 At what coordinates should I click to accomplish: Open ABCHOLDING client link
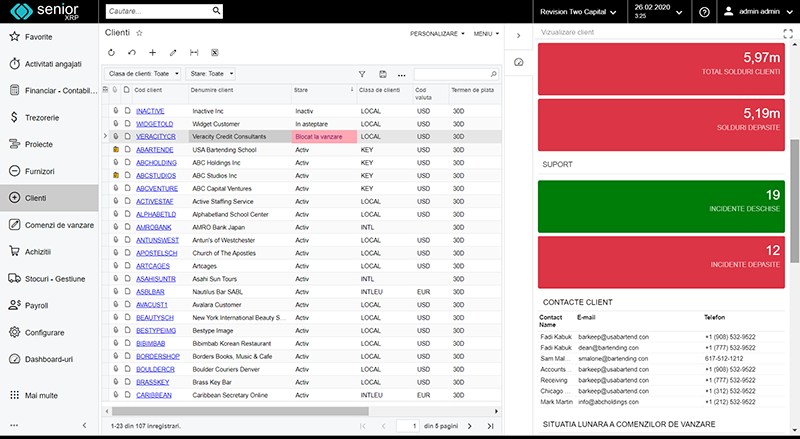[156, 163]
